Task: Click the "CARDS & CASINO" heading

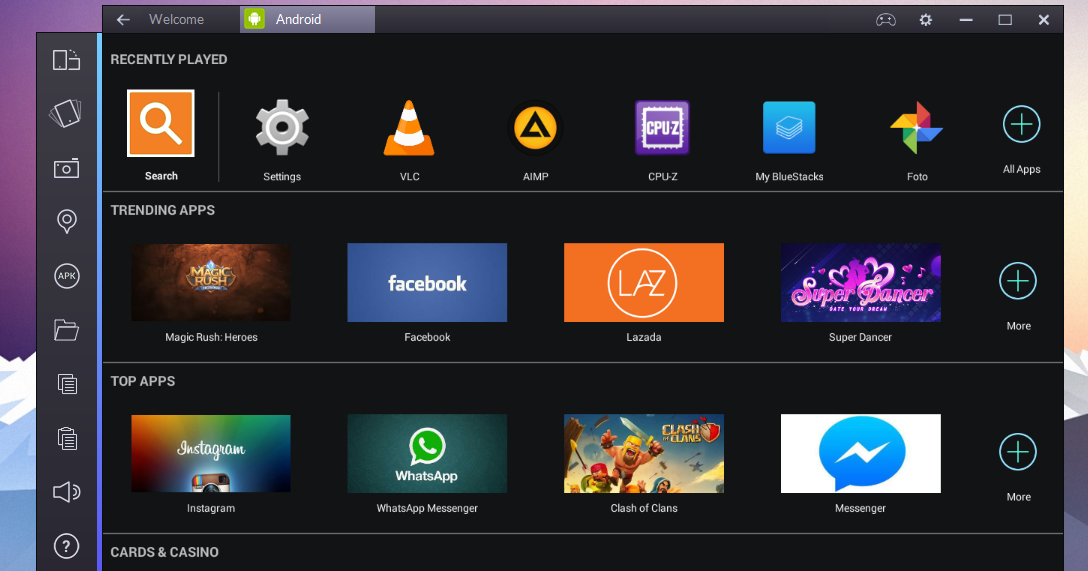Action: click(164, 552)
